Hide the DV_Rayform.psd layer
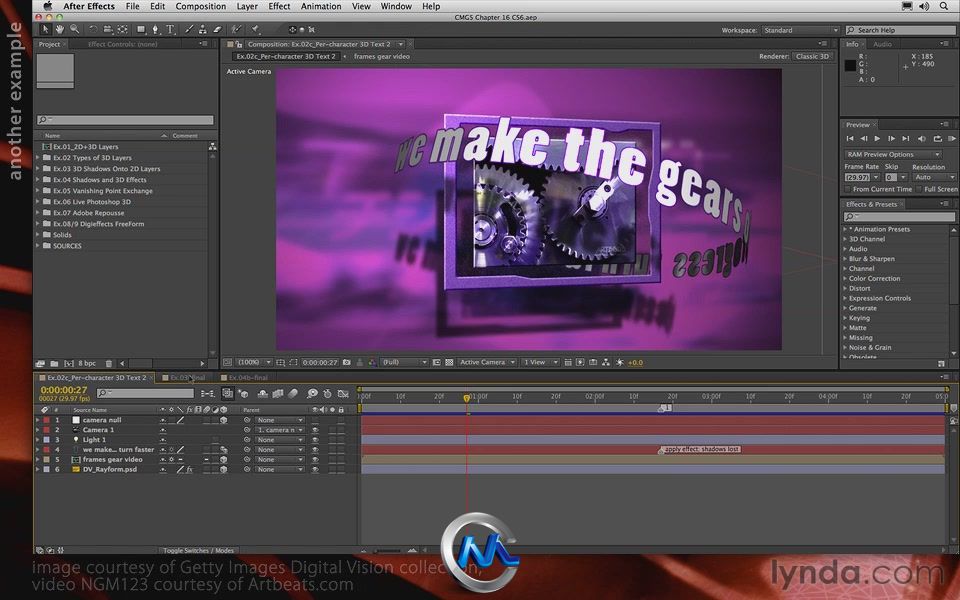 [315, 469]
